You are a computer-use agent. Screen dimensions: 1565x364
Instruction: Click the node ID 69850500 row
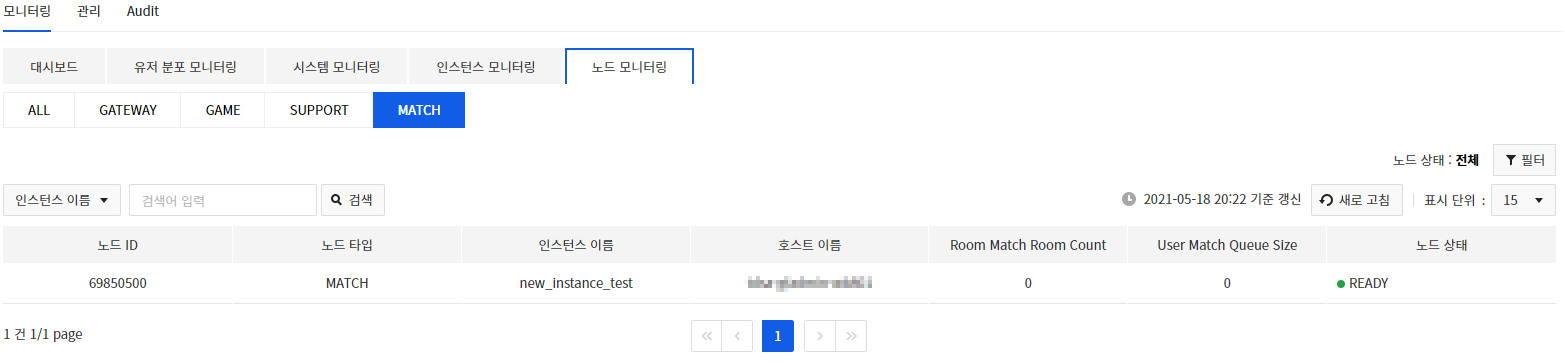click(x=779, y=283)
